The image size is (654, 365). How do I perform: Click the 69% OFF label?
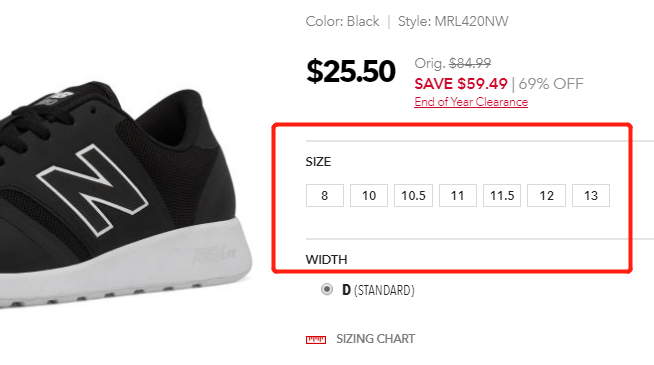pos(551,84)
